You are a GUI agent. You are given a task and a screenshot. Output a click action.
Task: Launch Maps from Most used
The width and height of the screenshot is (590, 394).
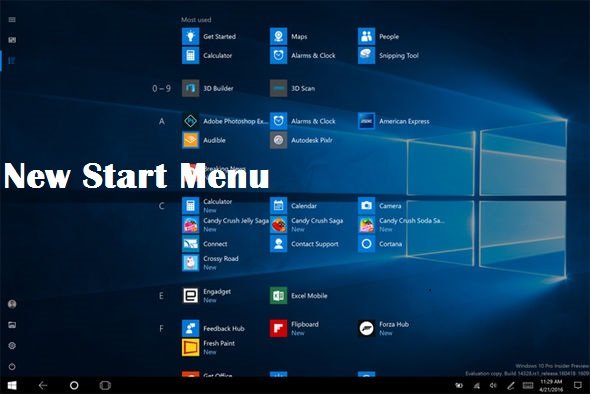(289, 37)
